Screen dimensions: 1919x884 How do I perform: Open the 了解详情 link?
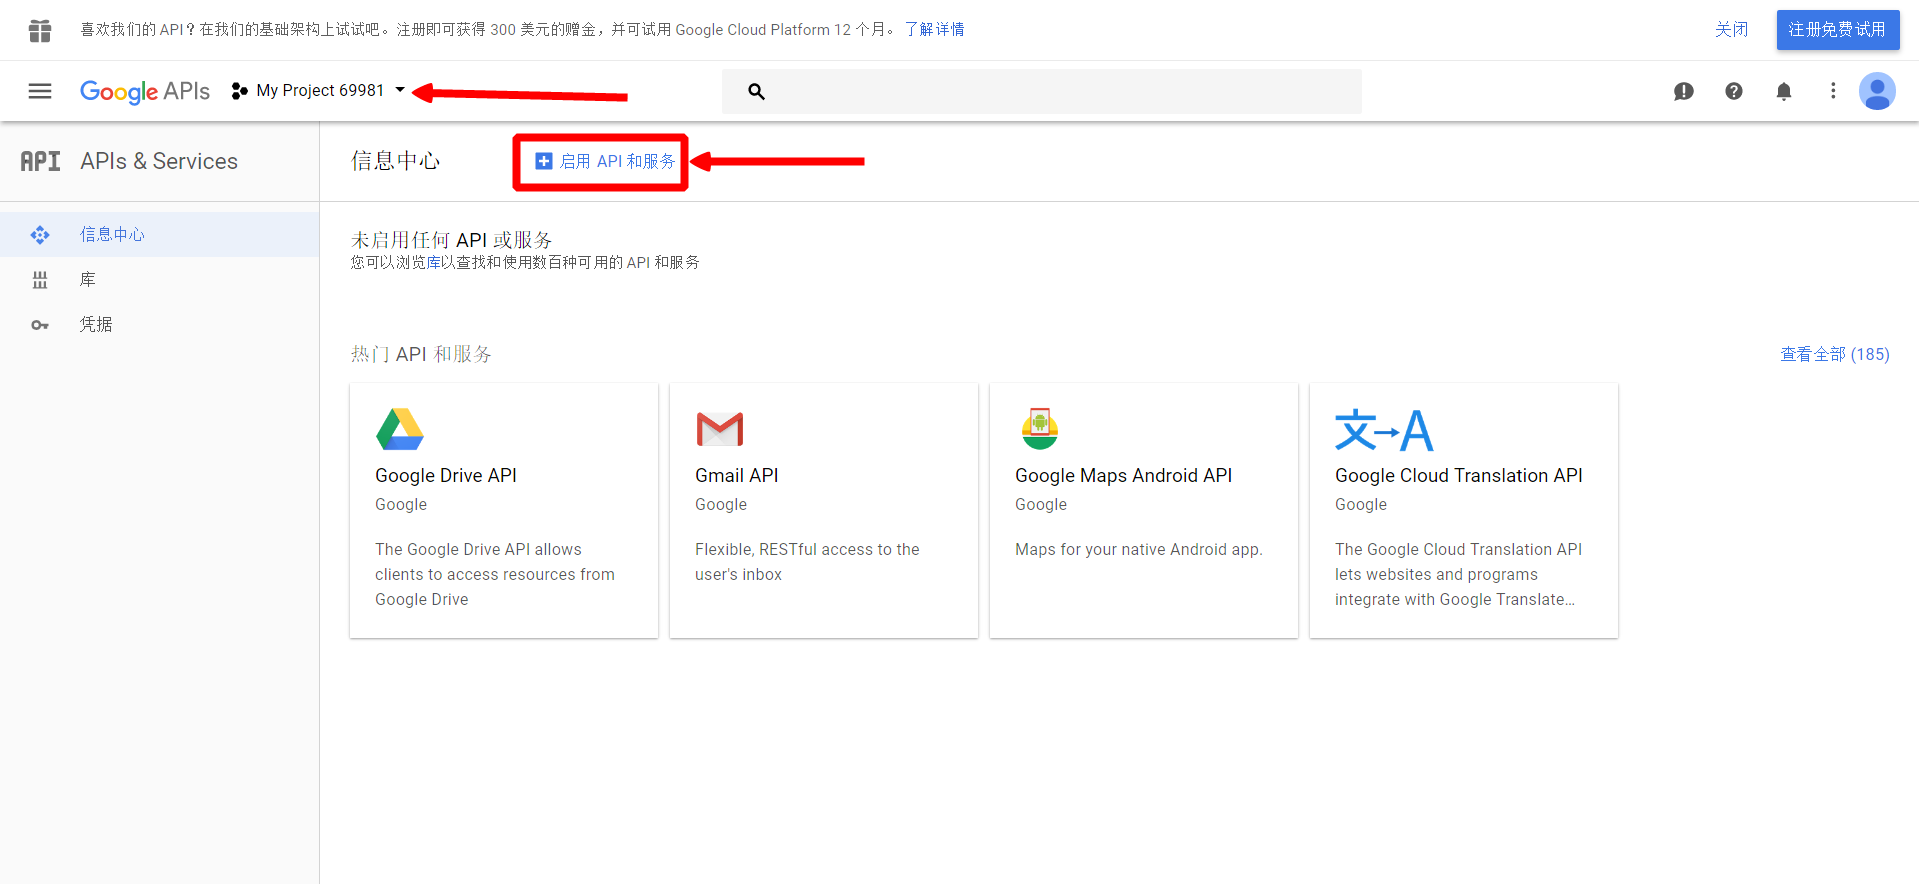tap(934, 30)
